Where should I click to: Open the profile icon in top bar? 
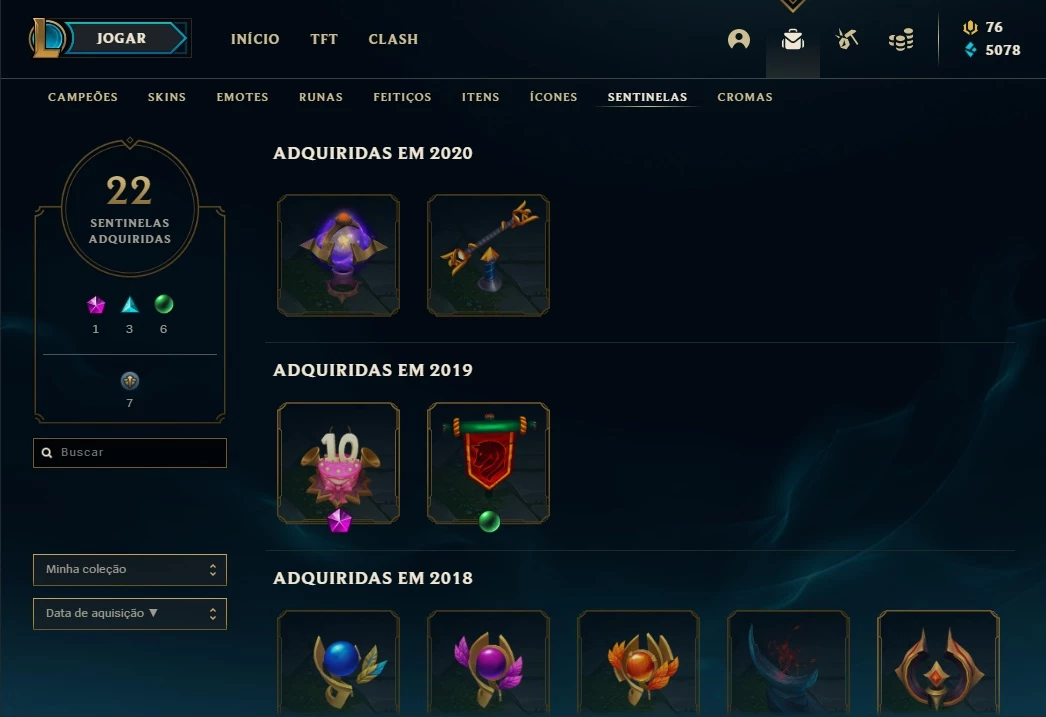point(738,39)
